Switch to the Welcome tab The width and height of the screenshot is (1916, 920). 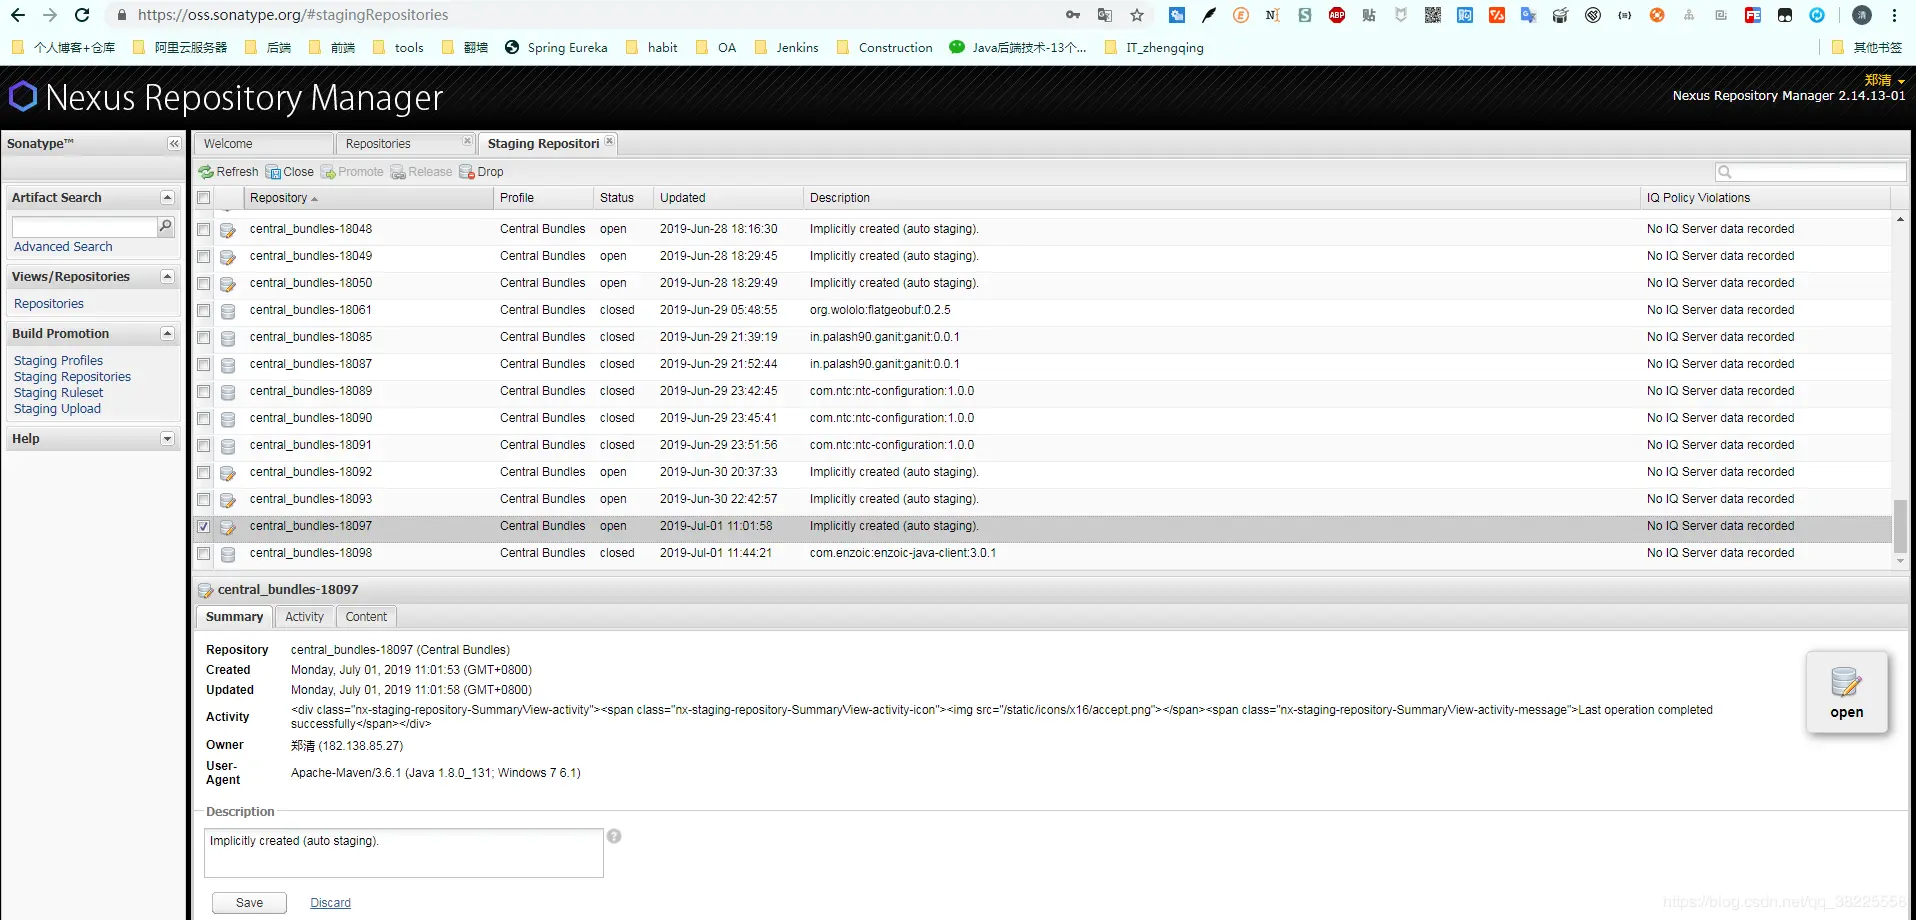(262, 144)
